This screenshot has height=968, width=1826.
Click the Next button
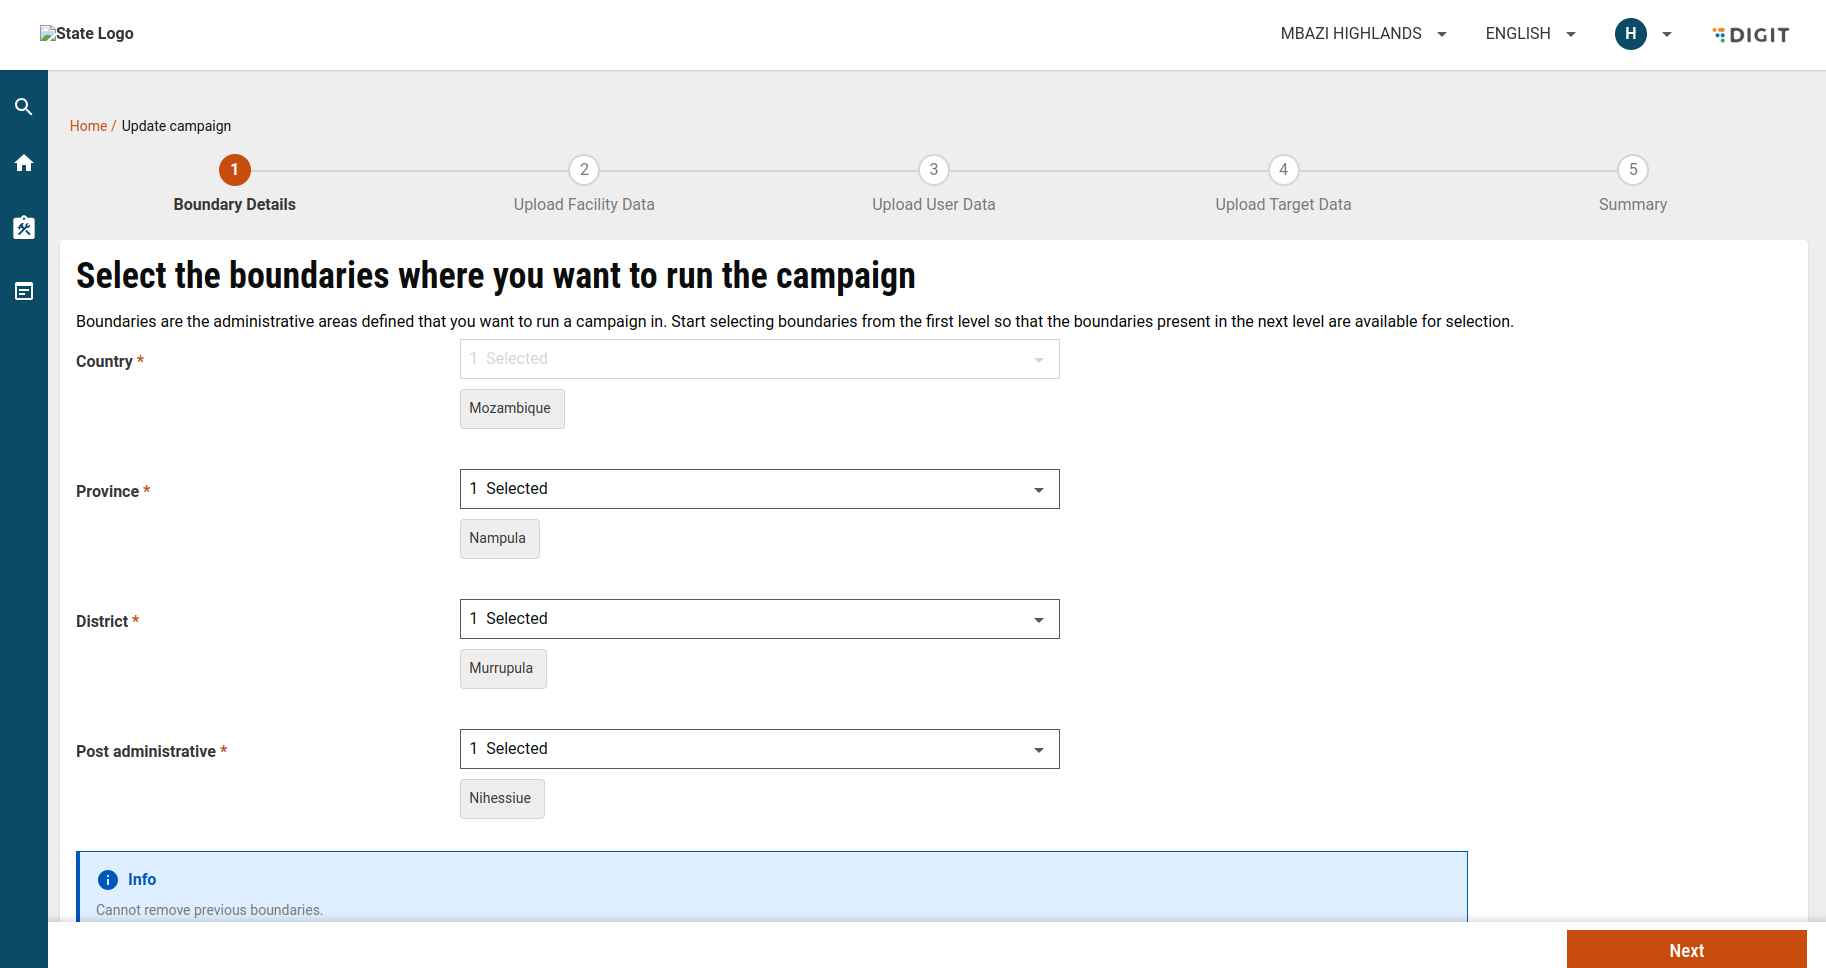[x=1686, y=950]
